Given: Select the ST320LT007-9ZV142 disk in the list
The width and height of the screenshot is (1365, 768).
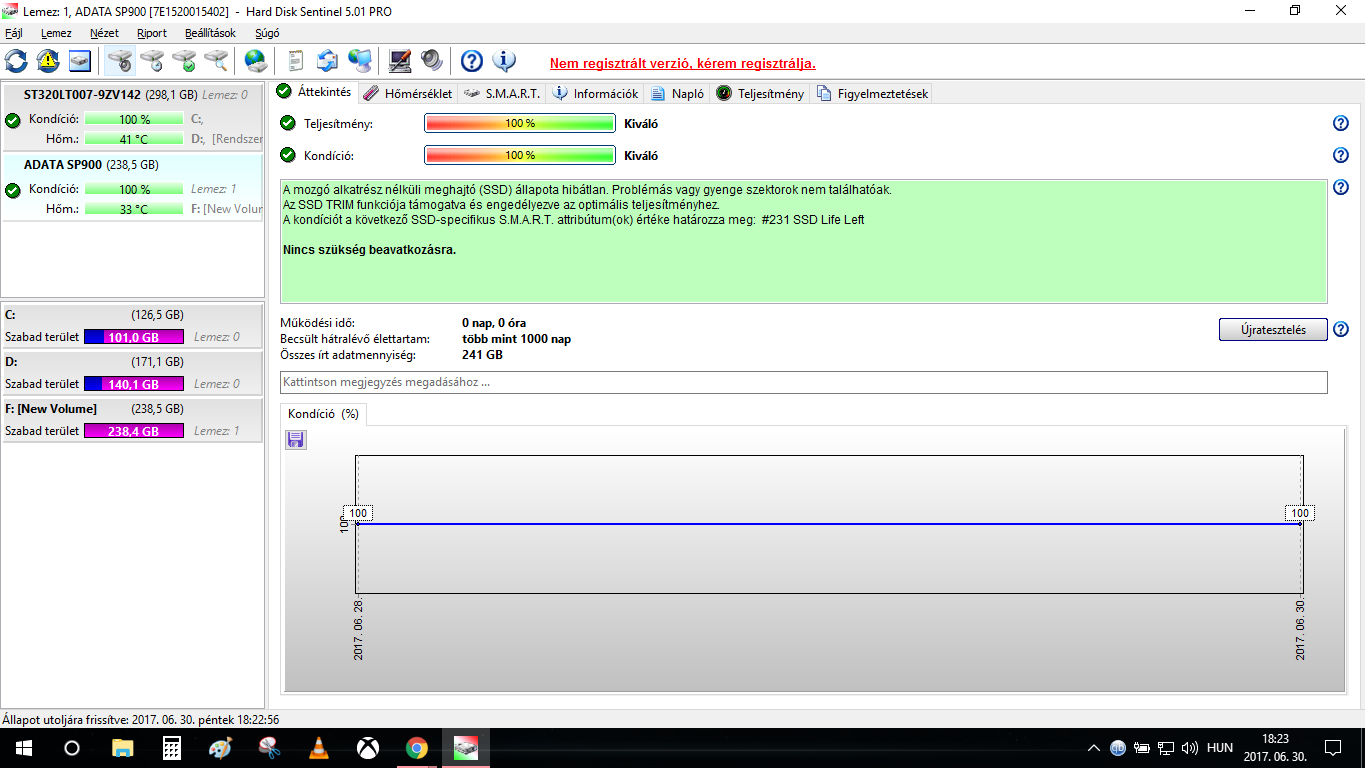Looking at the screenshot, I should point(133,118).
